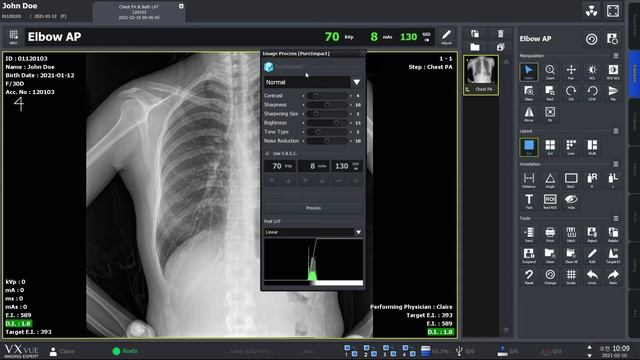
Task: Click the Adjust pencil button
Action: [x=447, y=37]
